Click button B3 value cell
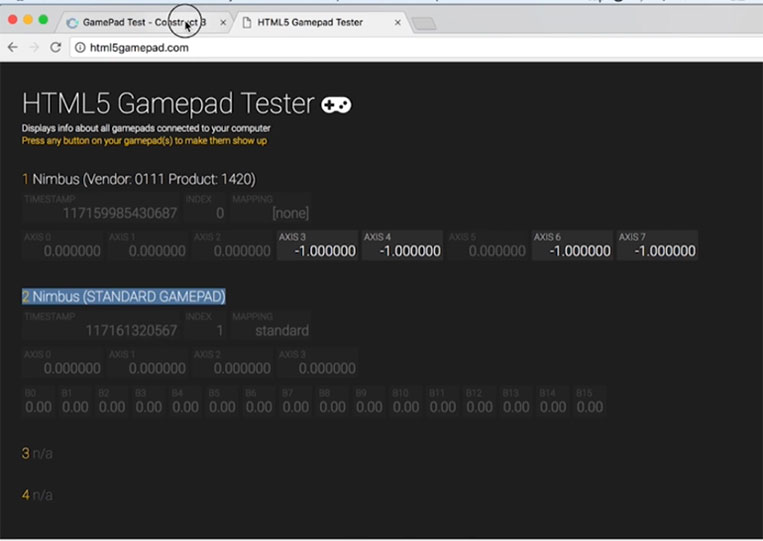This screenshot has width=763, height=541. [149, 402]
